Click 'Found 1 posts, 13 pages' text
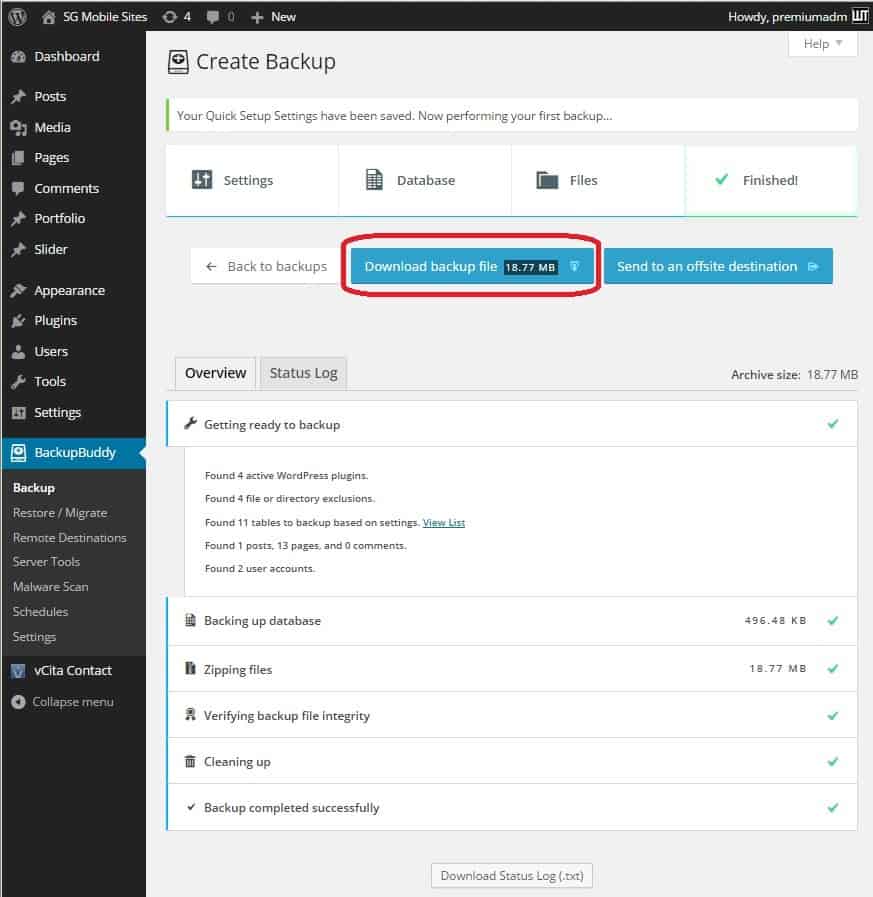Screen dimensions: 873x897 click(305, 546)
